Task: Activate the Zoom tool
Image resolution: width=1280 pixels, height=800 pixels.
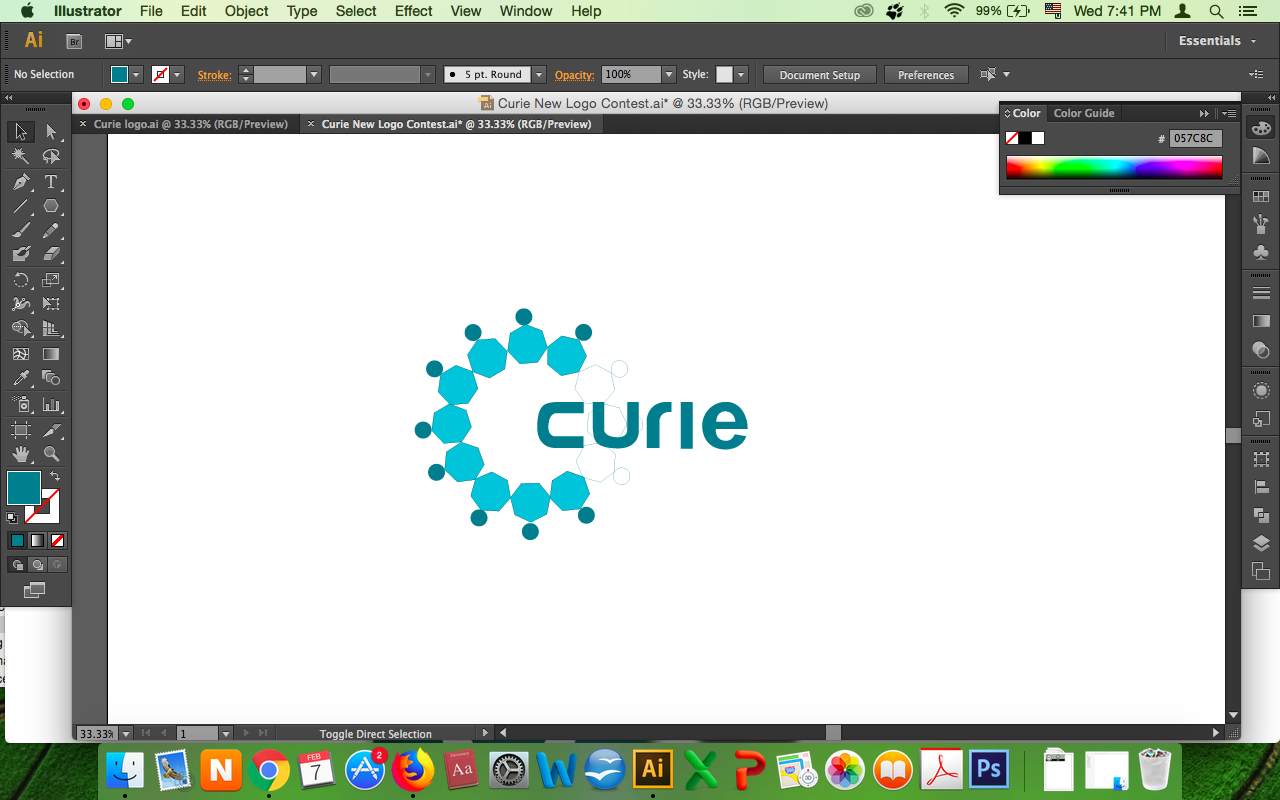Action: point(51,454)
